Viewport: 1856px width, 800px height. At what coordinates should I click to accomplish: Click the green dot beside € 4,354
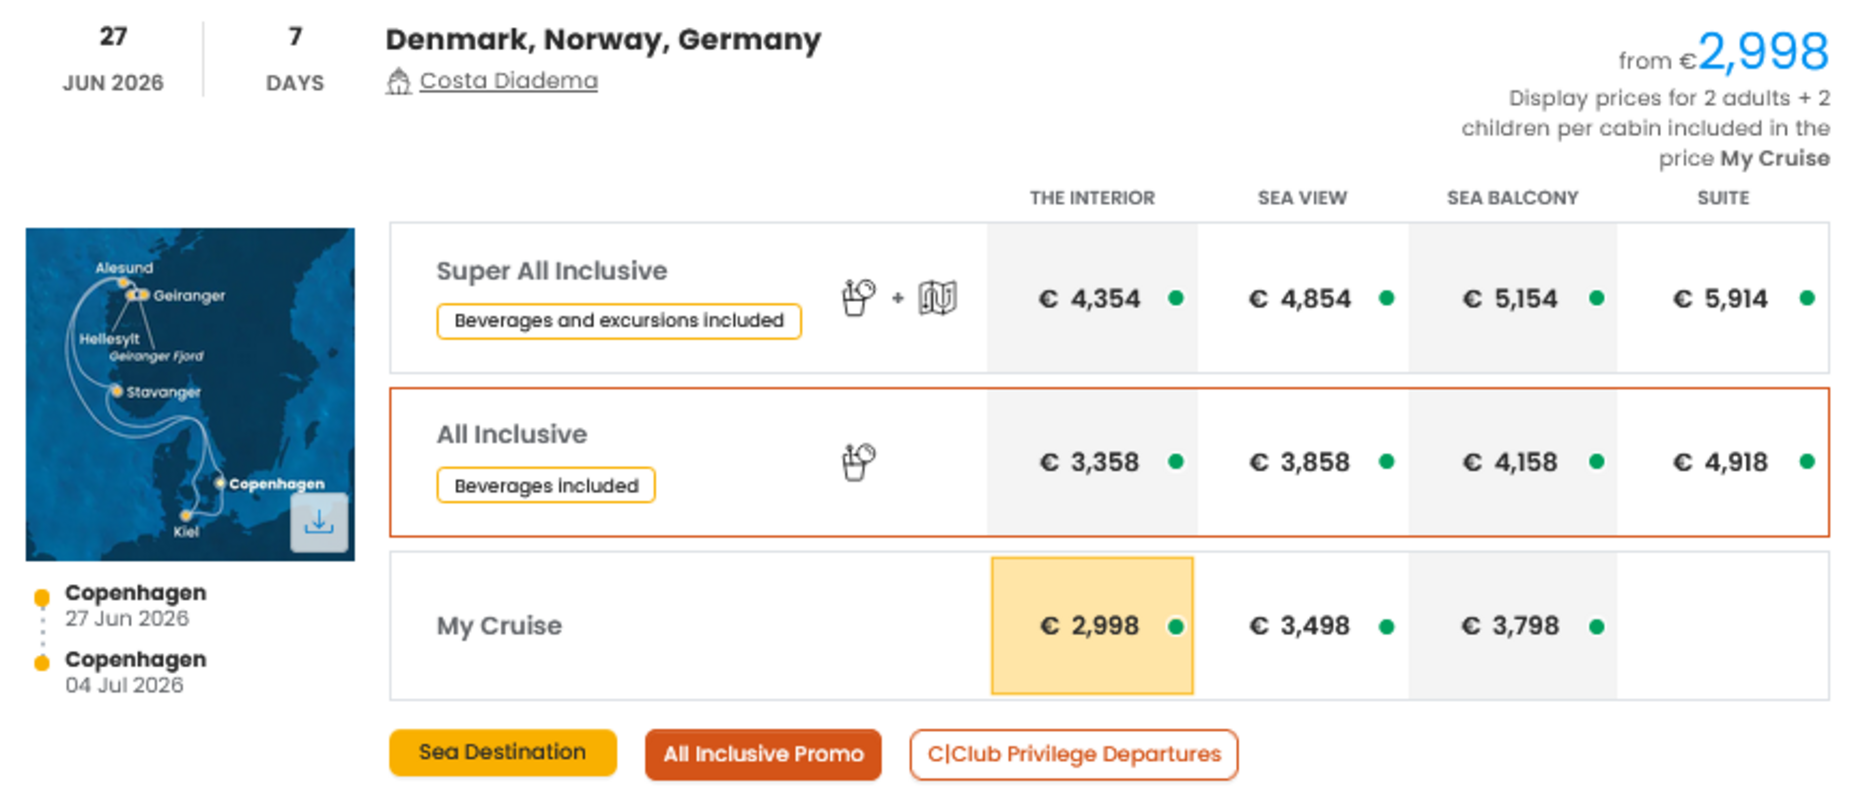[1176, 298]
